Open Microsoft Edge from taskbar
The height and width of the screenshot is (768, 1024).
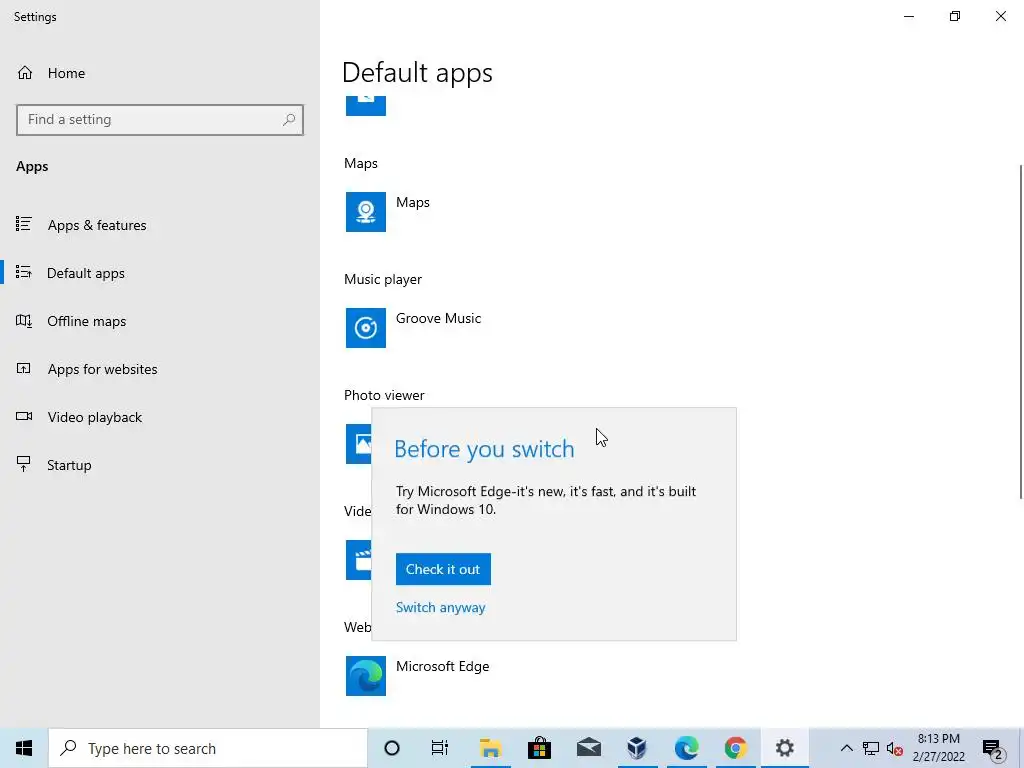(x=686, y=748)
